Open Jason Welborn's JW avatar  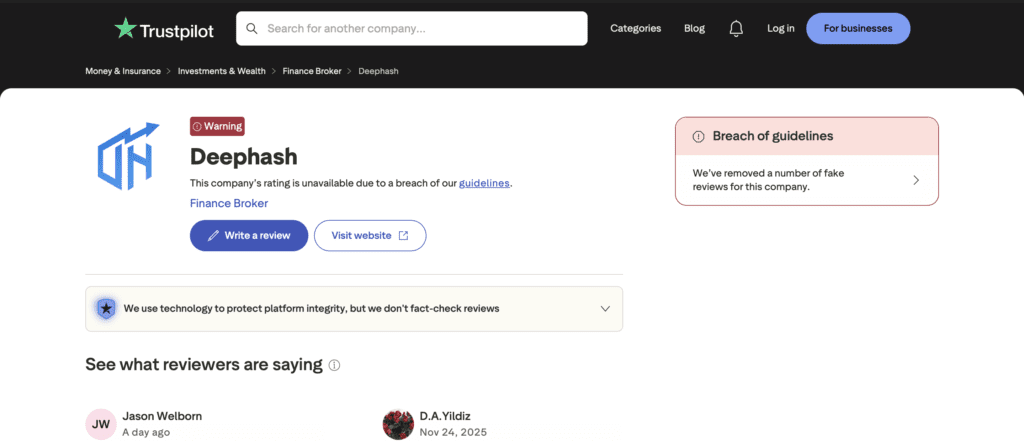[101, 424]
